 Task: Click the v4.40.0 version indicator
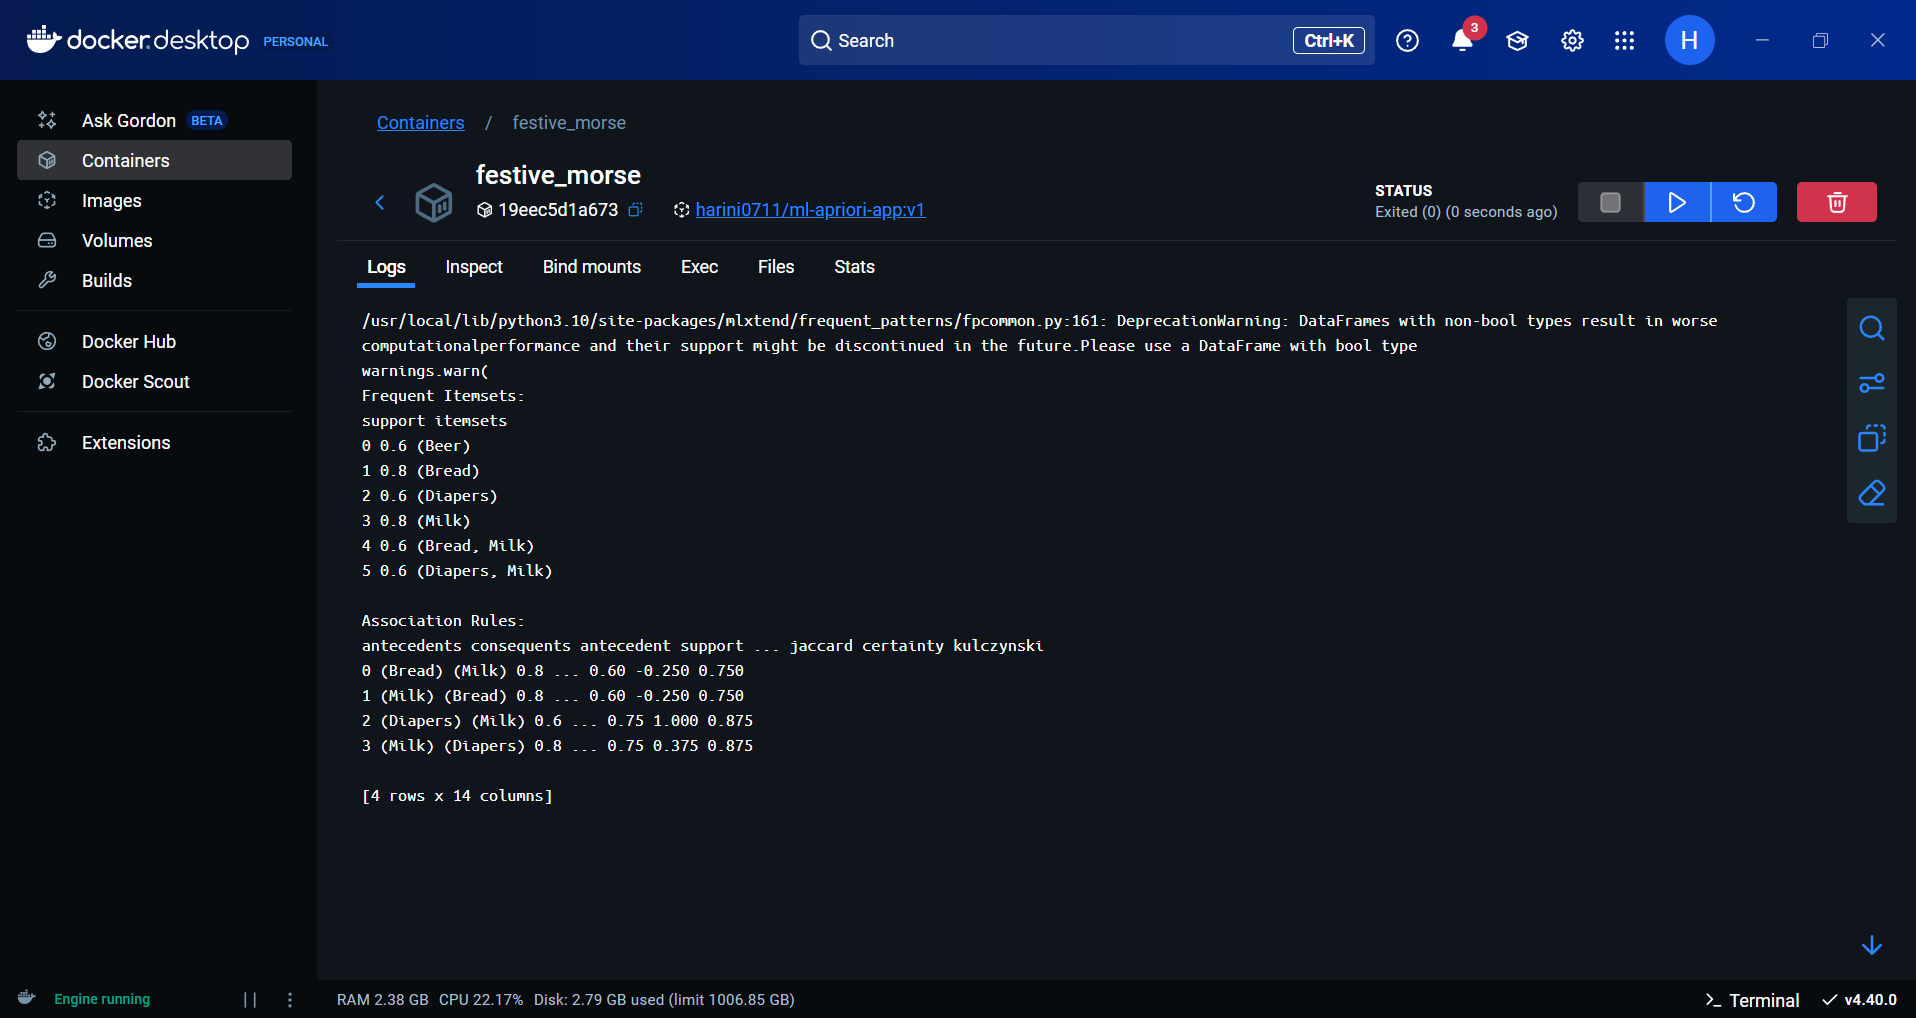(1860, 1000)
